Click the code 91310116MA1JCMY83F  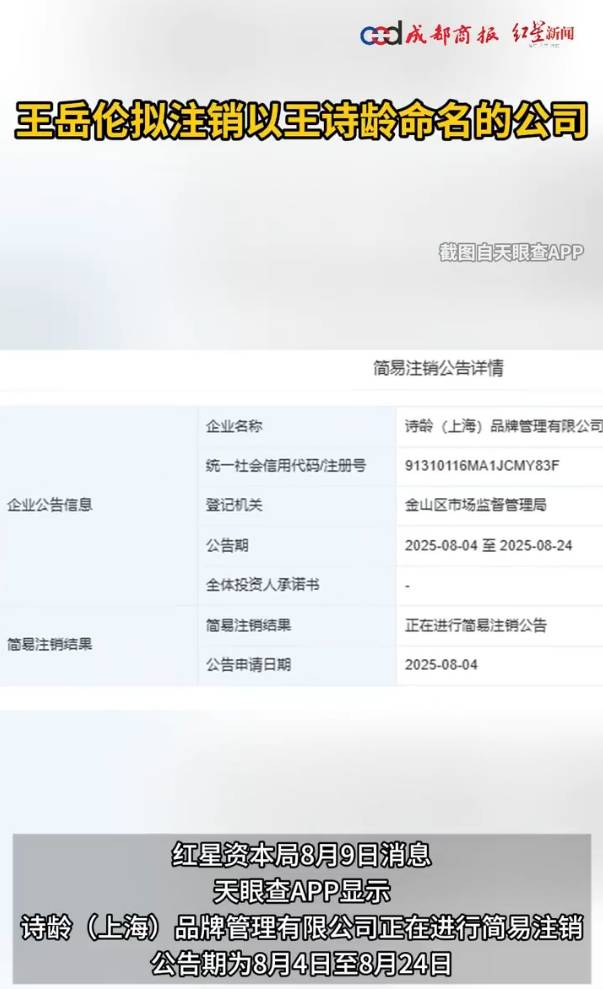pos(482,465)
